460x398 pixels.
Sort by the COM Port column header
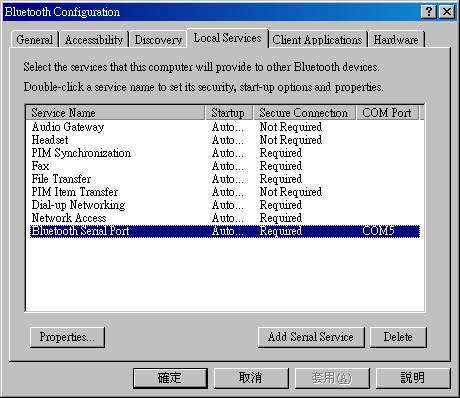point(387,113)
